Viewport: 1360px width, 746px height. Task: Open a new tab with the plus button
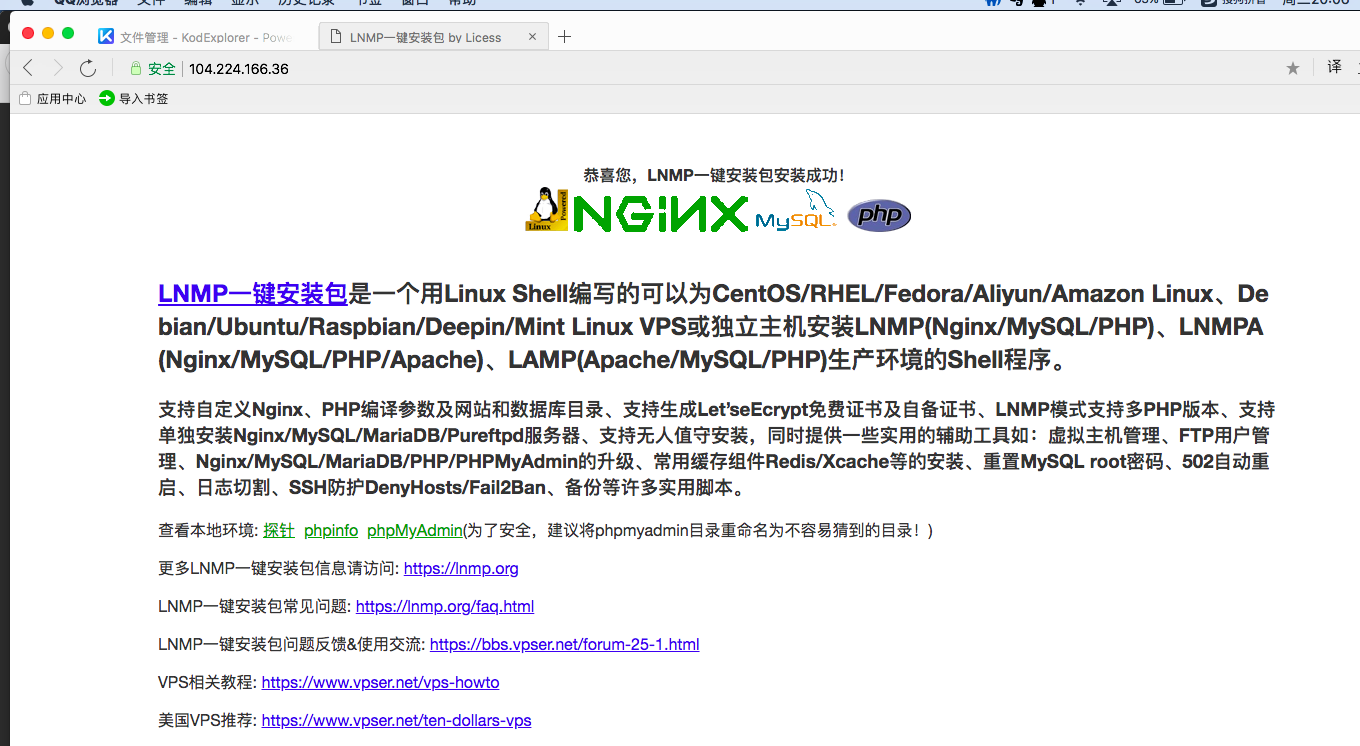tap(563, 36)
